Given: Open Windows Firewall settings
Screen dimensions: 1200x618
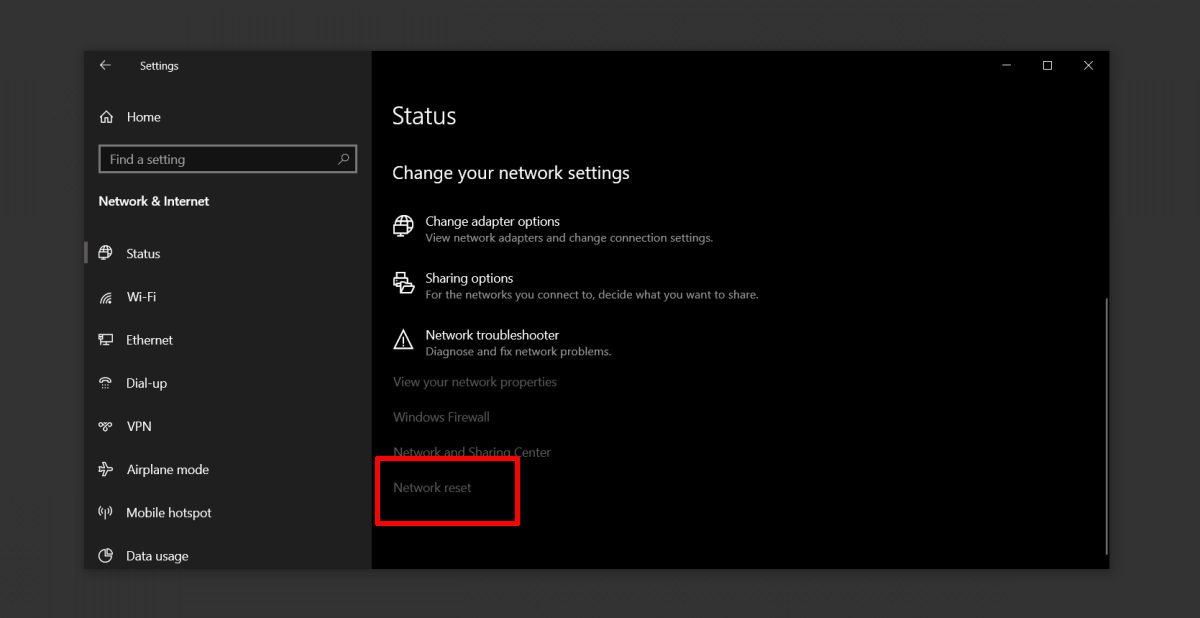Looking at the screenshot, I should (440, 417).
